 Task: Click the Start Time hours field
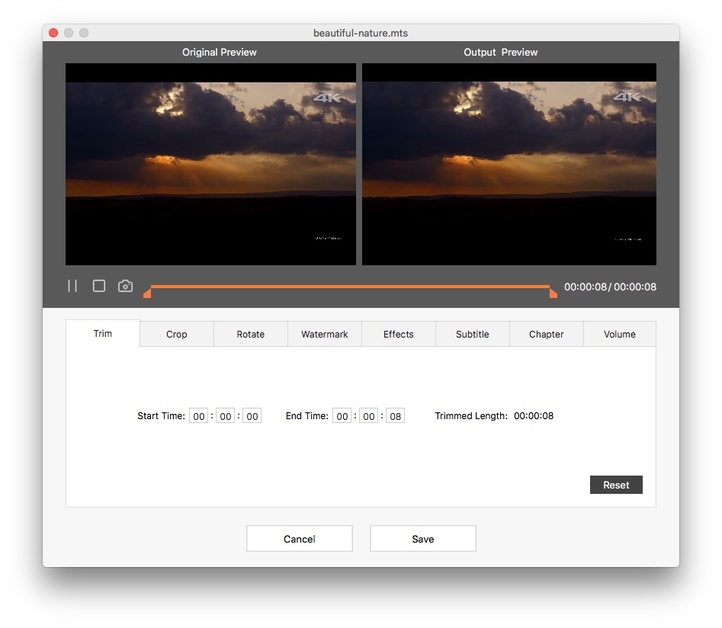click(199, 416)
